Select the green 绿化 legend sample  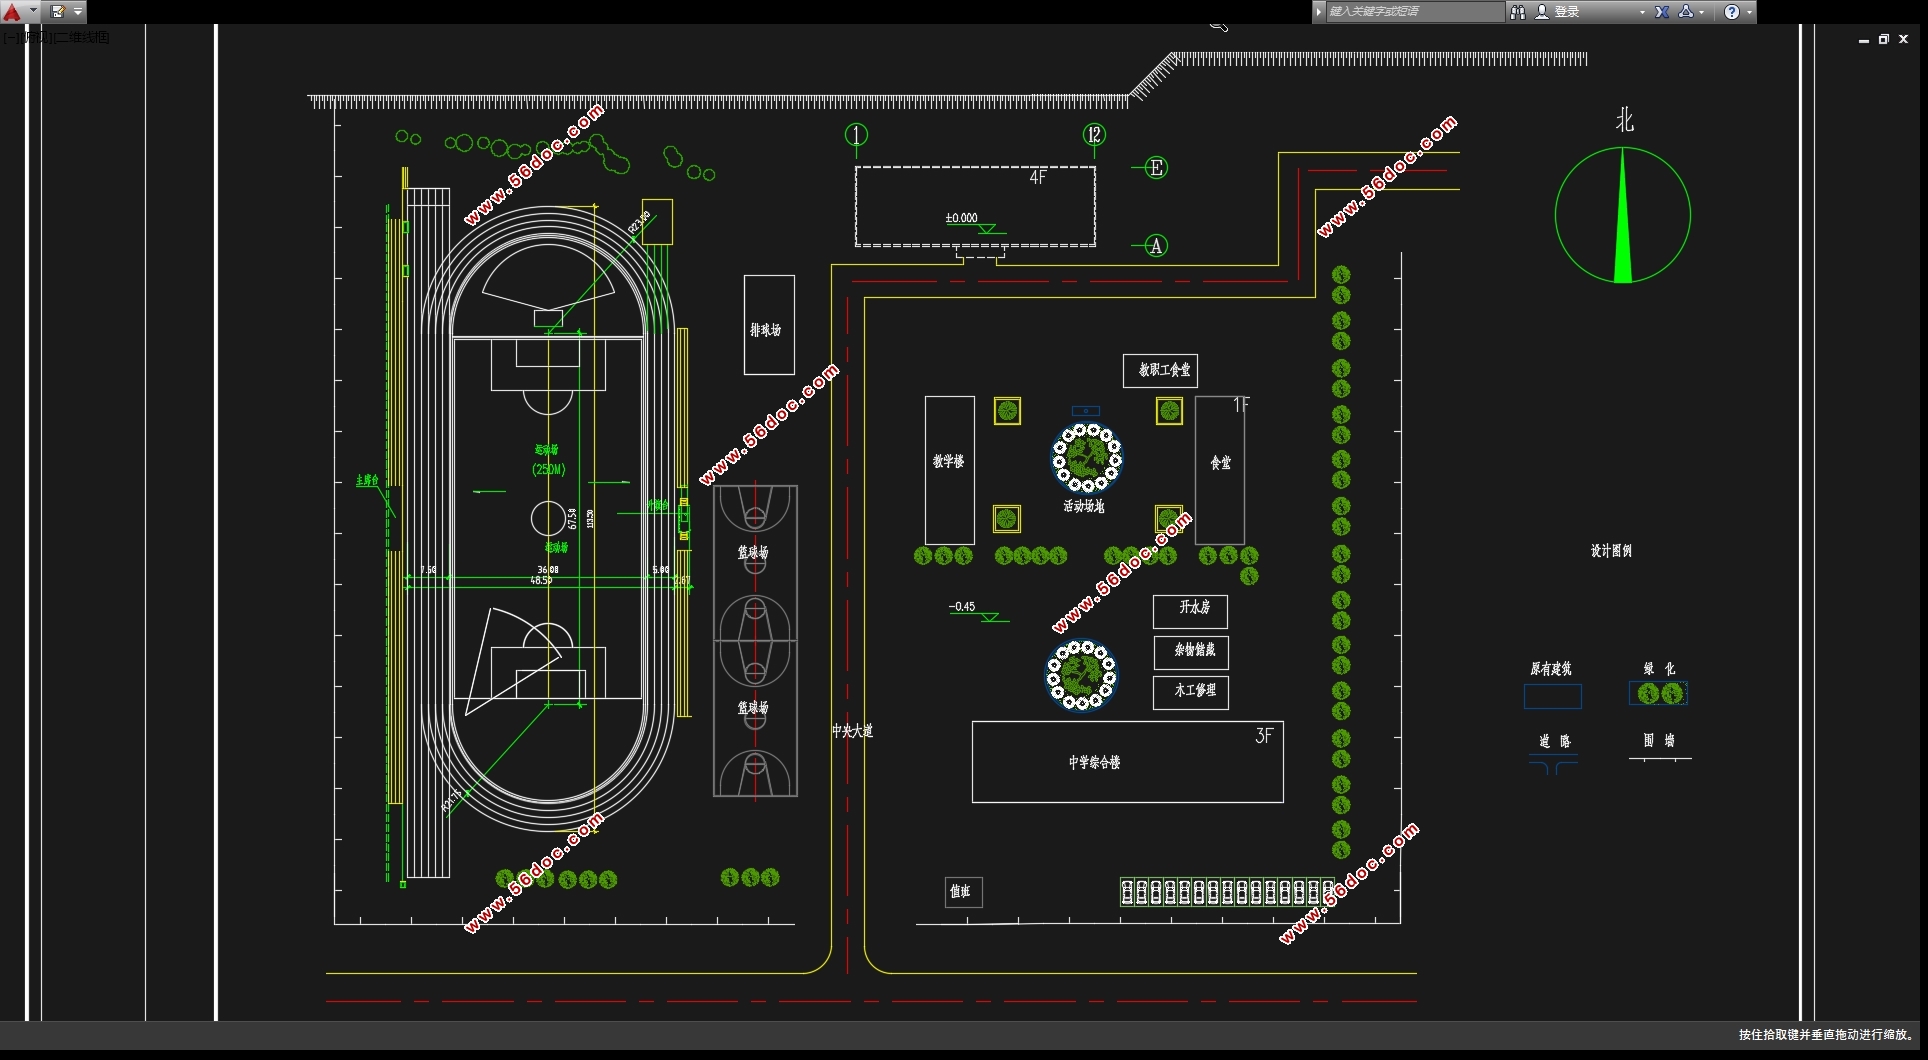[1658, 693]
